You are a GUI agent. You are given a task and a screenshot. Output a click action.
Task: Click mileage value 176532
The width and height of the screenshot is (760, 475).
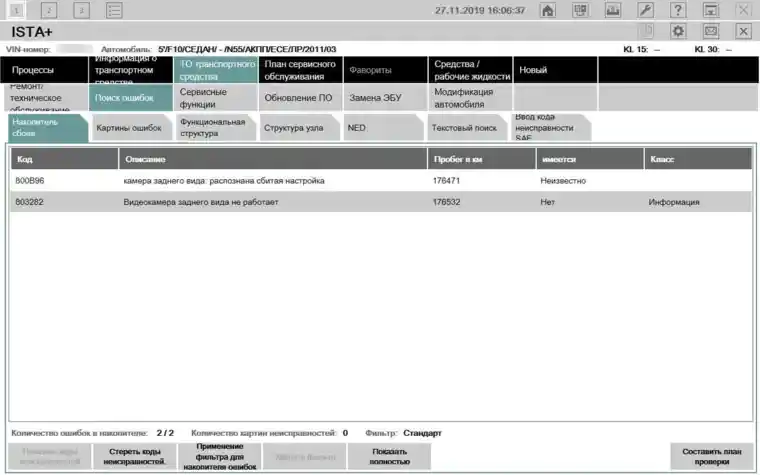point(446,202)
